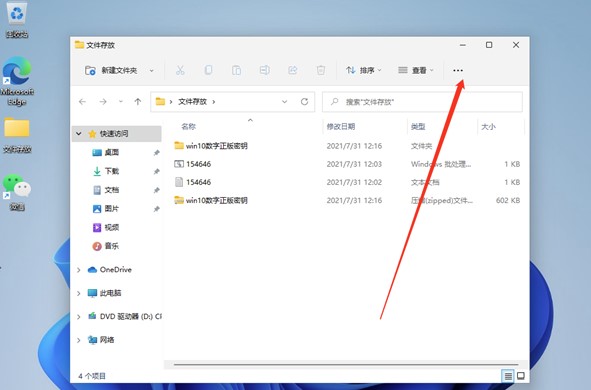Open the 查看 view dropdown
591x390 pixels.
point(416,70)
